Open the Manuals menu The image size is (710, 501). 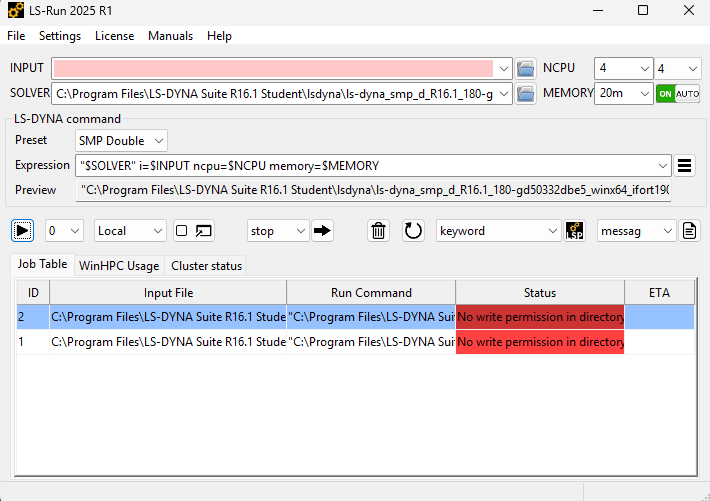click(170, 36)
